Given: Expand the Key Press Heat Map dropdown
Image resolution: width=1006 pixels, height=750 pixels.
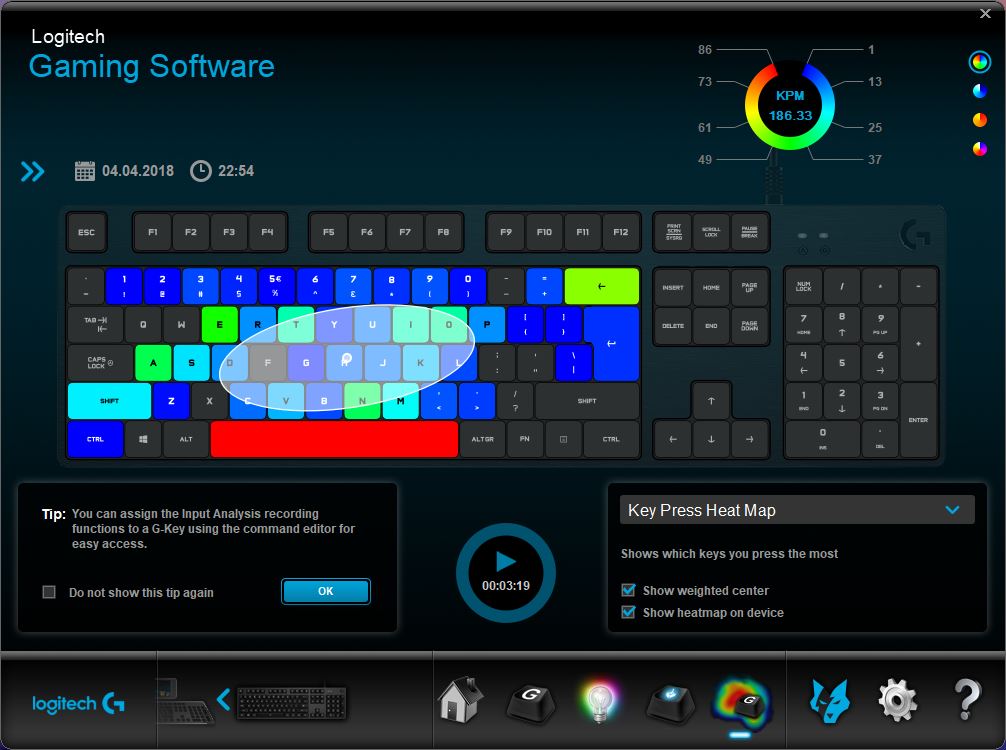Looking at the screenshot, I should pyautogui.click(x=797, y=510).
